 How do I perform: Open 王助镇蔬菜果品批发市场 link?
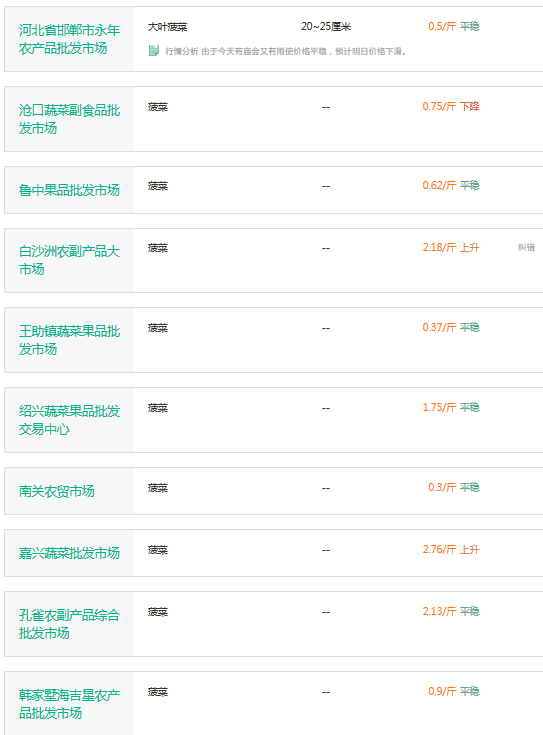(69, 340)
